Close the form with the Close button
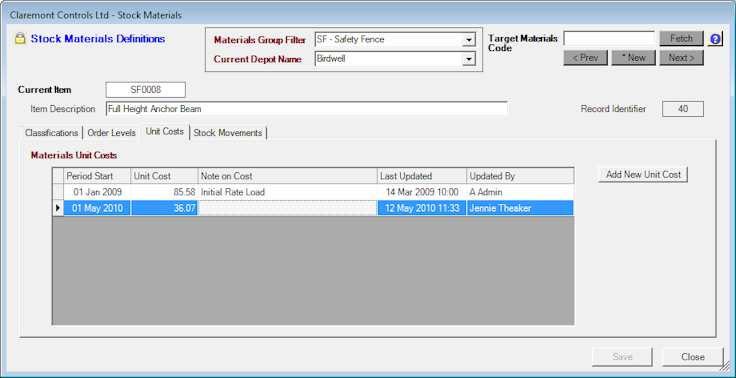736x378 pixels. tap(693, 357)
